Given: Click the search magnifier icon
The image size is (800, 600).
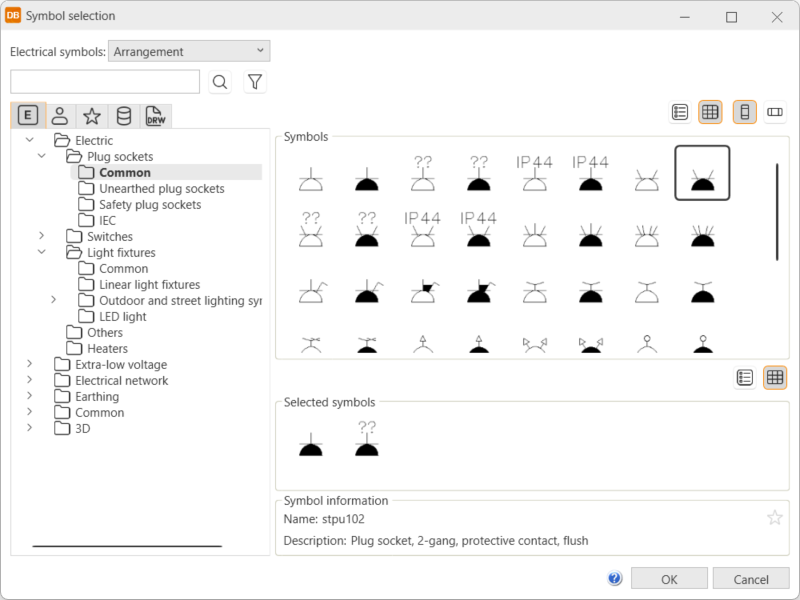Looking at the screenshot, I should pos(220,82).
